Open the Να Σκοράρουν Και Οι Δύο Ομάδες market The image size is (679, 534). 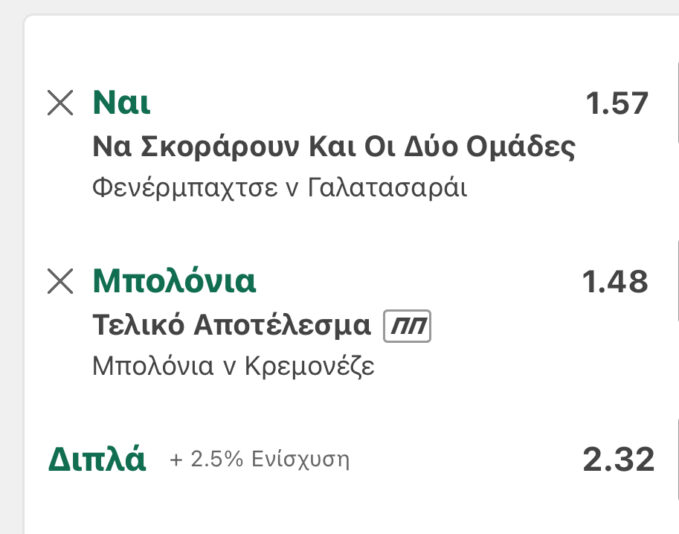[x=334, y=147]
